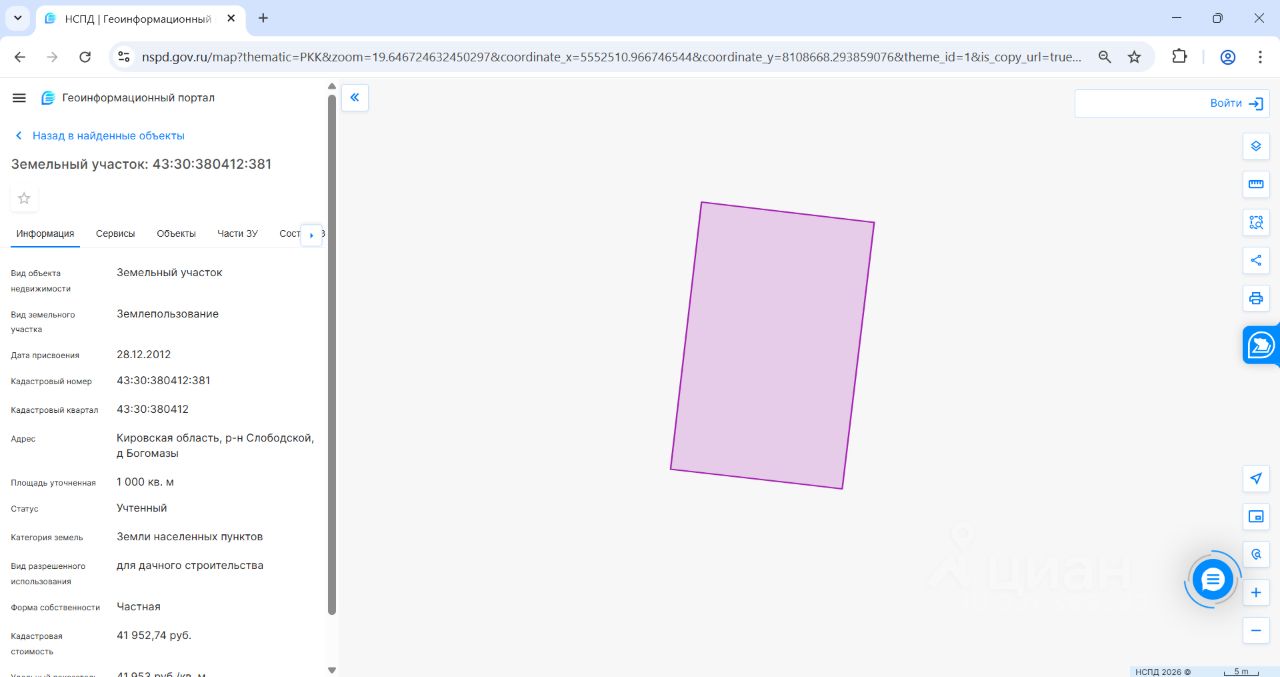1280x677 pixels.
Task: Open the Части ЗУ tab
Action: coord(238,233)
